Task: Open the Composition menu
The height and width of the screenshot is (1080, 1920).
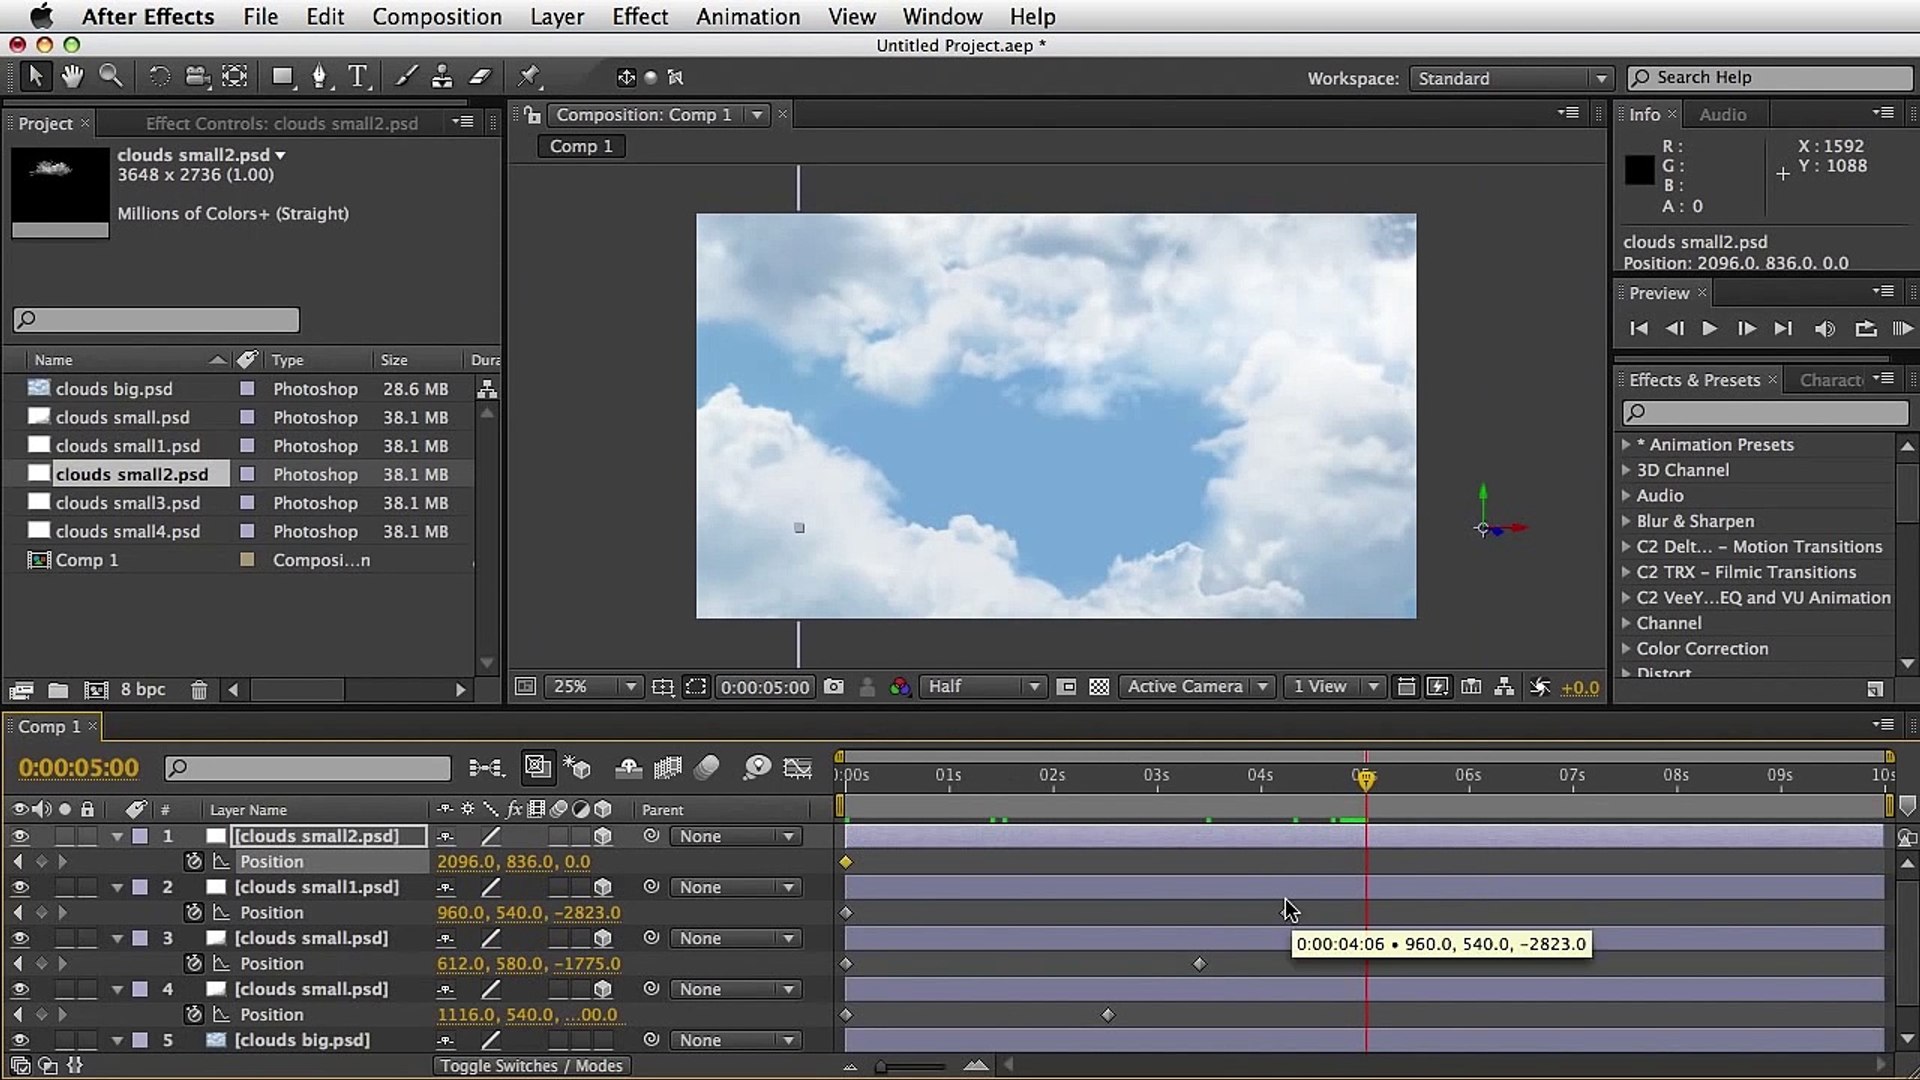Action: [437, 17]
